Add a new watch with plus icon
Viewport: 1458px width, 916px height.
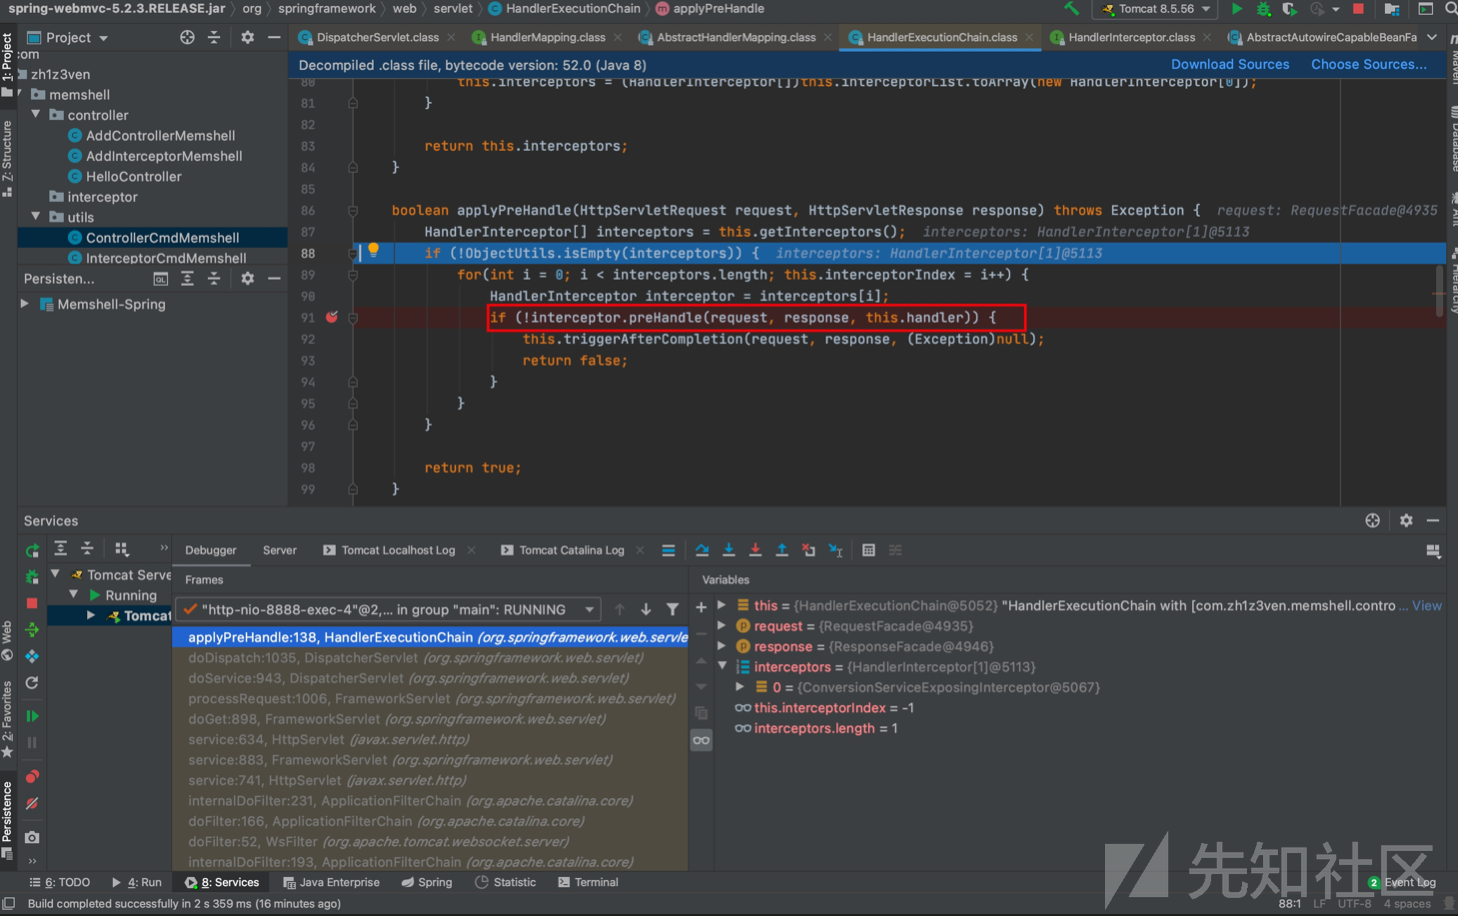[x=701, y=607]
